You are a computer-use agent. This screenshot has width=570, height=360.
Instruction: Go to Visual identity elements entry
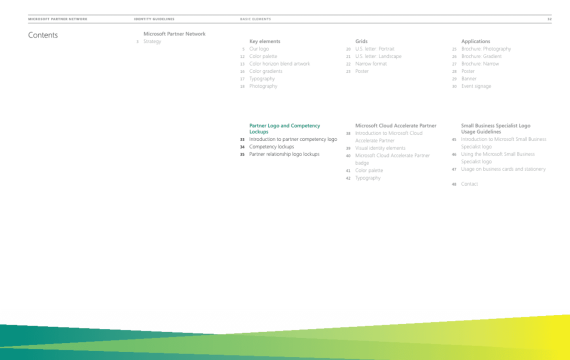coord(380,148)
